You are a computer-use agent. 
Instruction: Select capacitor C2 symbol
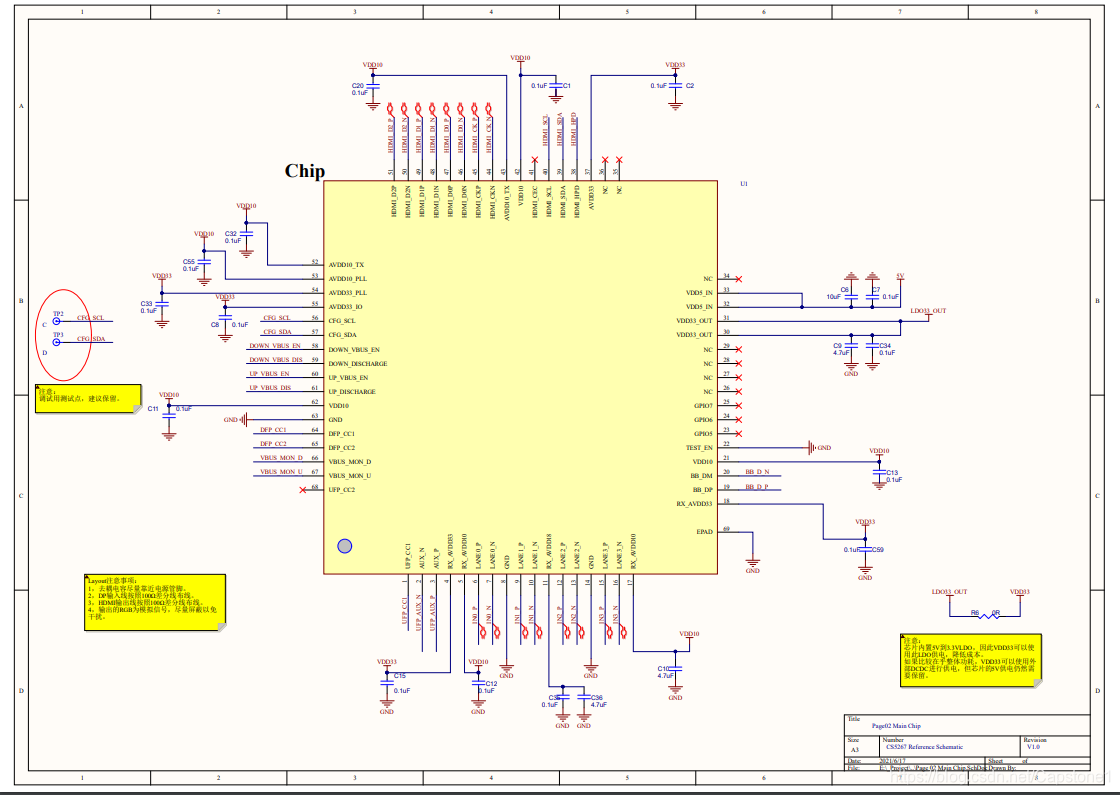(675, 86)
